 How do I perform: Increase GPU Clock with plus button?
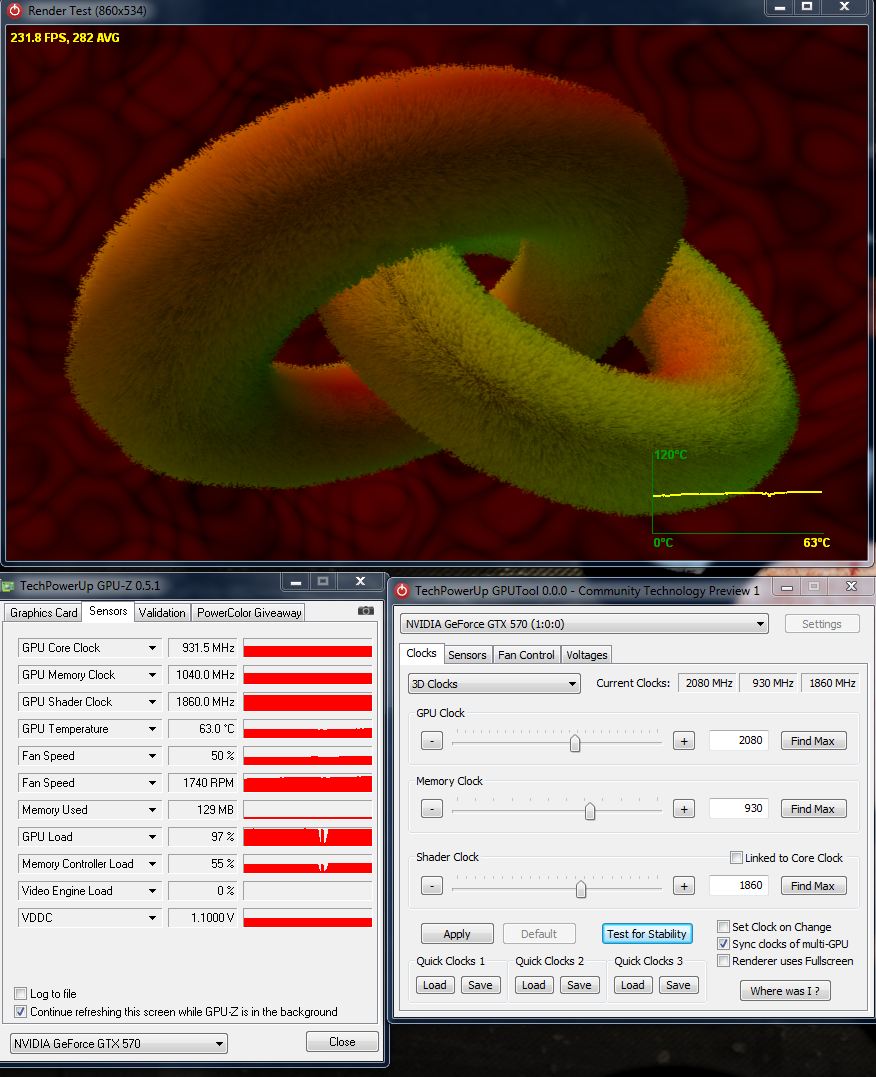pyautogui.click(x=684, y=741)
